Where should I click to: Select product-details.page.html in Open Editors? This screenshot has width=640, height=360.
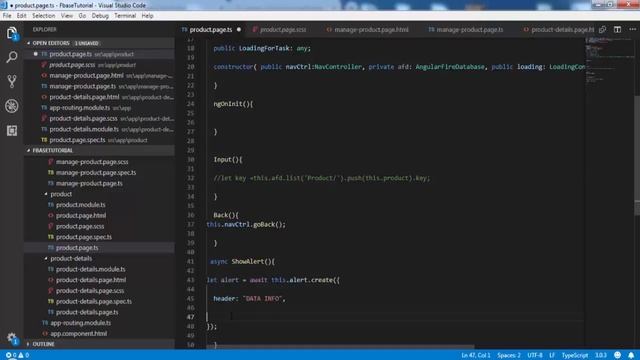click(x=100, y=97)
